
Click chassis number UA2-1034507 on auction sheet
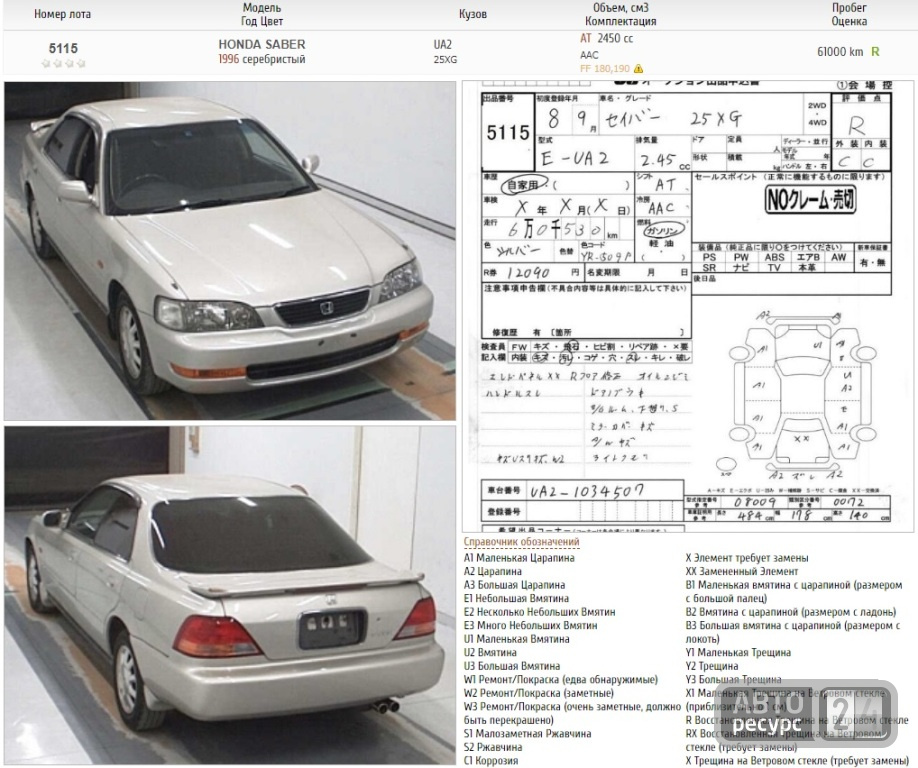[x=587, y=491]
